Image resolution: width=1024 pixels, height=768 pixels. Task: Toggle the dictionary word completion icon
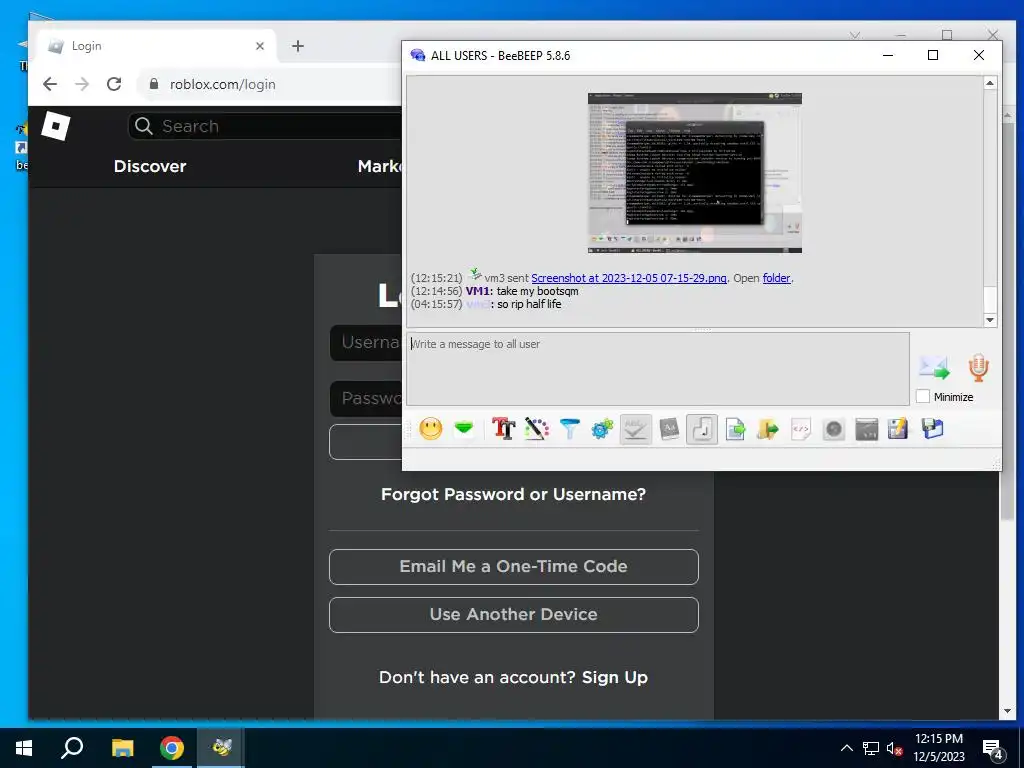tap(669, 429)
